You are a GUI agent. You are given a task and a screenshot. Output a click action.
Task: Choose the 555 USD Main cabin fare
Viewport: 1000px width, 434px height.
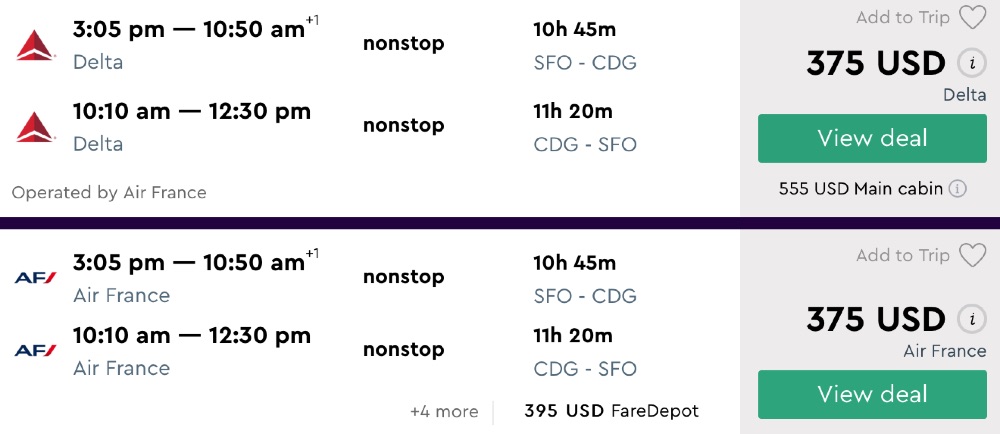862,188
